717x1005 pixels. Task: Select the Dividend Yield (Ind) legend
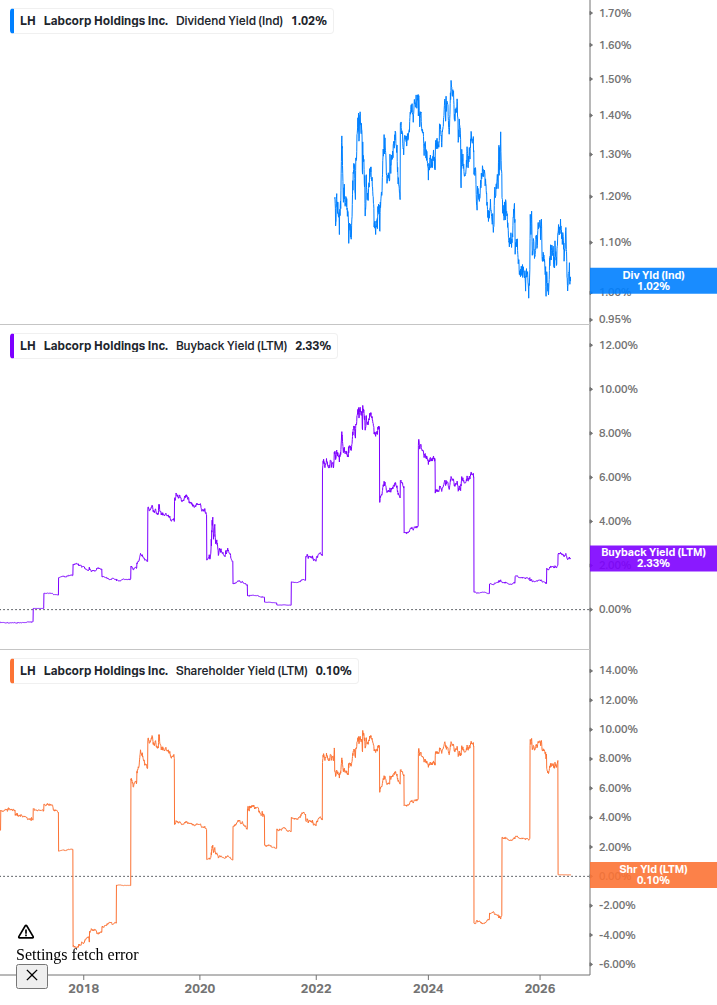(x=172, y=21)
